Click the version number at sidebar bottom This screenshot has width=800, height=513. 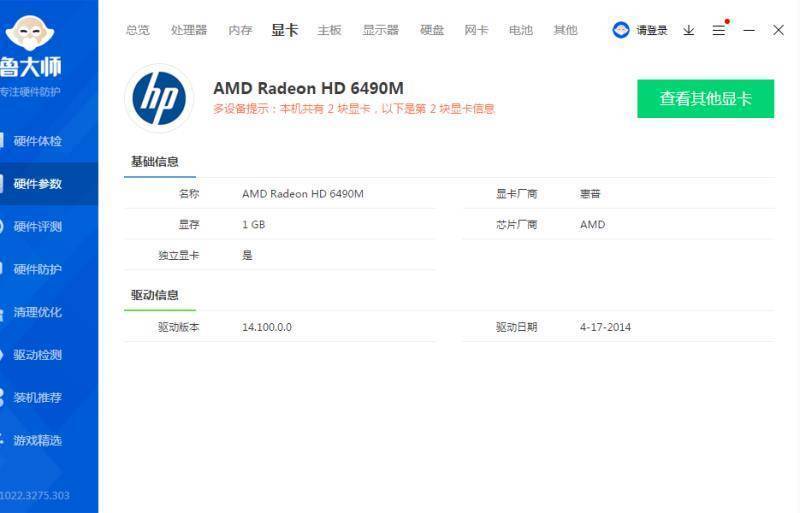click(35, 496)
